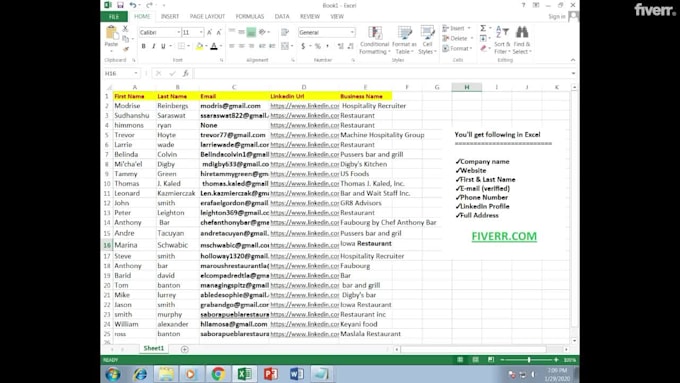
Task: Toggle Wrap Text
Action: point(285,33)
